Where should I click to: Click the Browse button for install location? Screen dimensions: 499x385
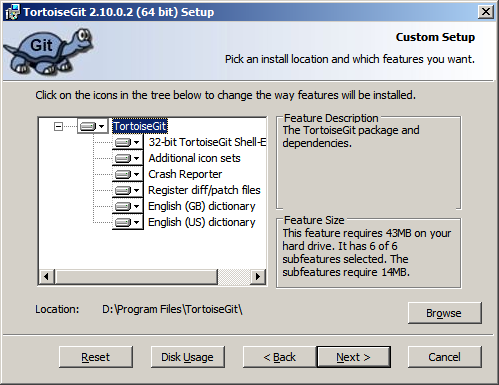tap(444, 313)
